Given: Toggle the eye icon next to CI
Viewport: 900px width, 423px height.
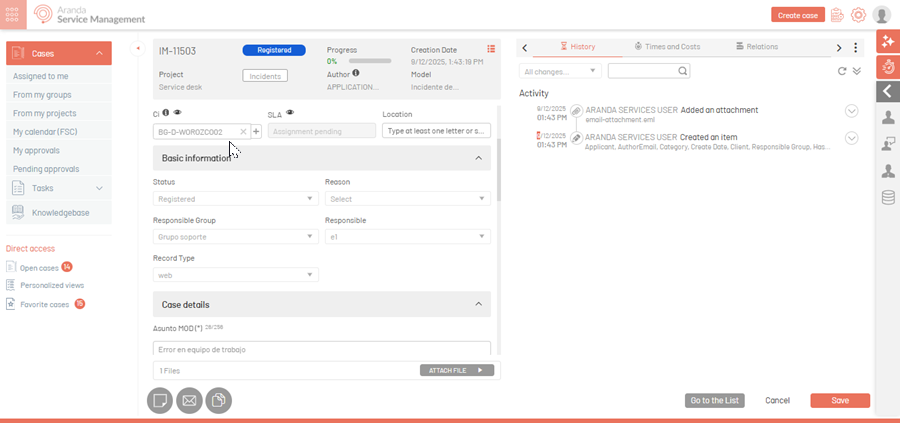Looking at the screenshot, I should 178,113.
